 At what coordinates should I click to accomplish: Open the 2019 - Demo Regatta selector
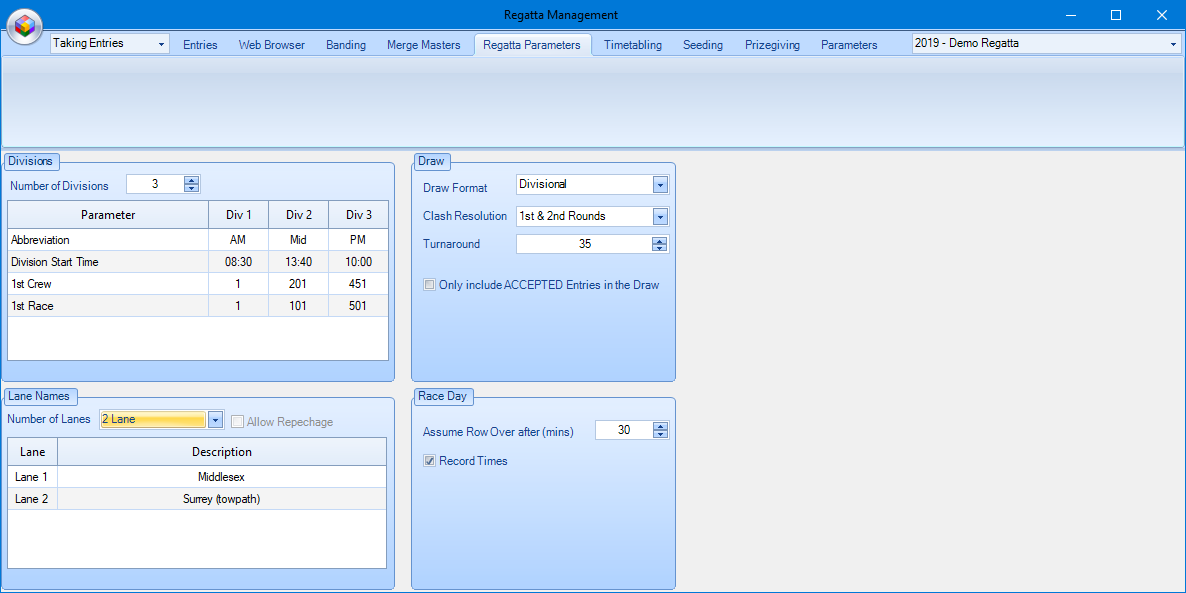pos(1173,44)
